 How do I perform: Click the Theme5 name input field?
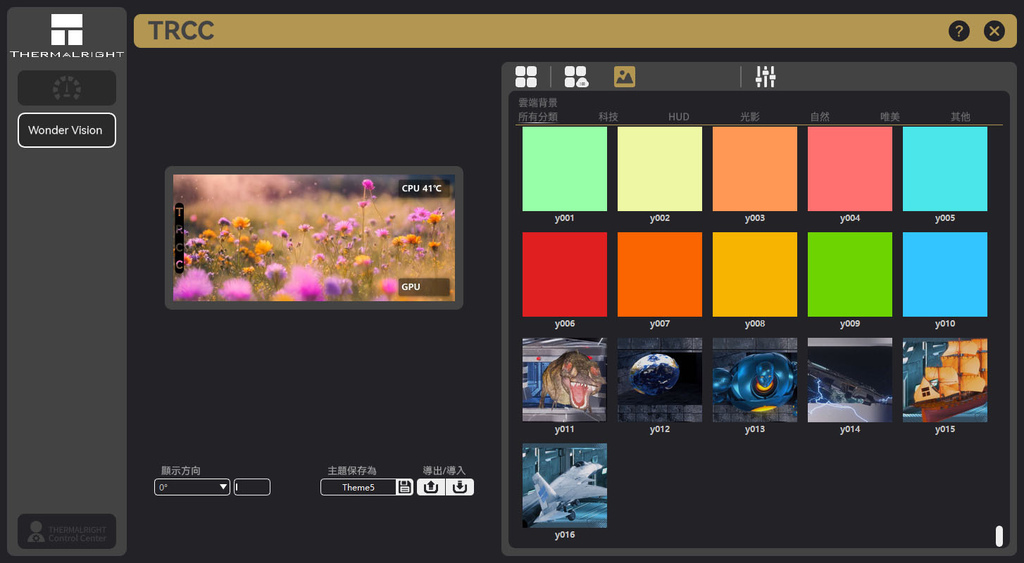tap(358, 487)
